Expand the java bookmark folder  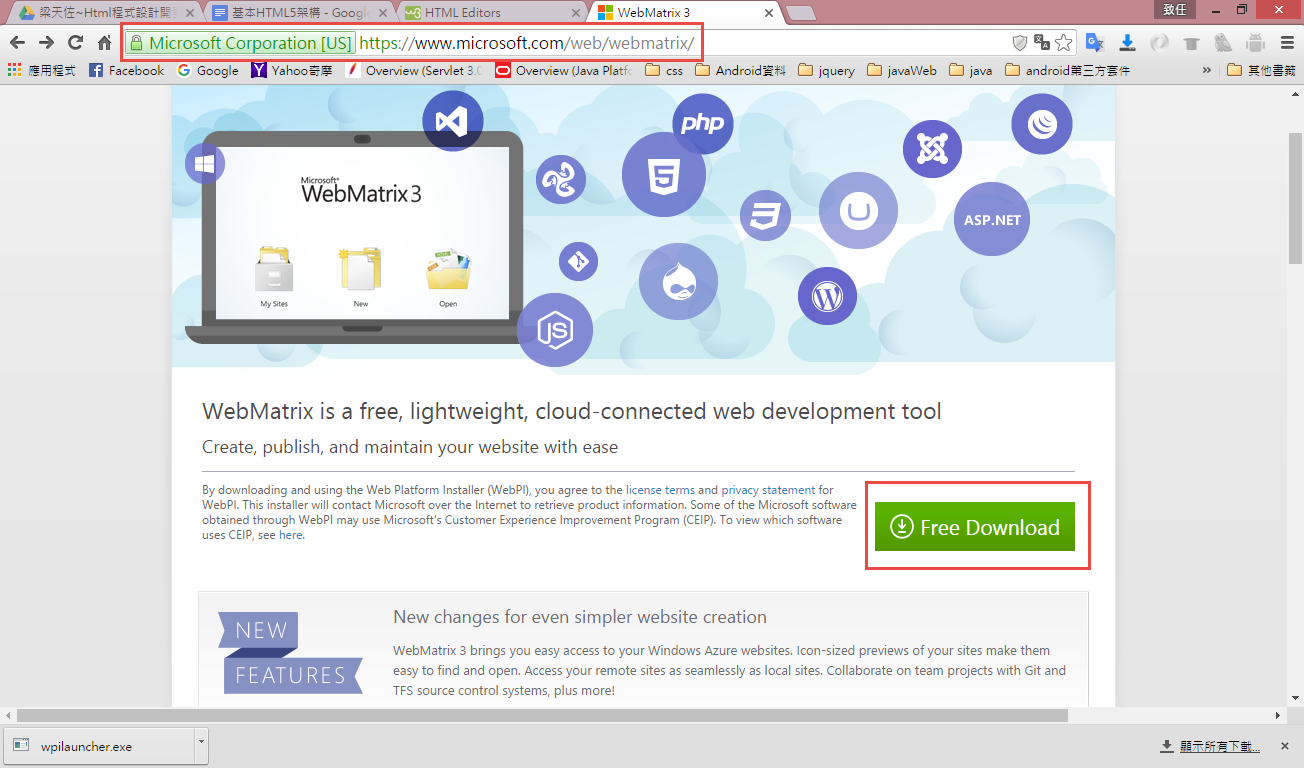[x=971, y=70]
